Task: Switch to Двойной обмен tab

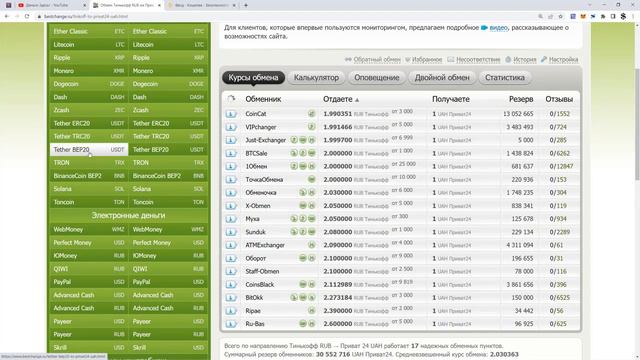Action: (x=442, y=78)
